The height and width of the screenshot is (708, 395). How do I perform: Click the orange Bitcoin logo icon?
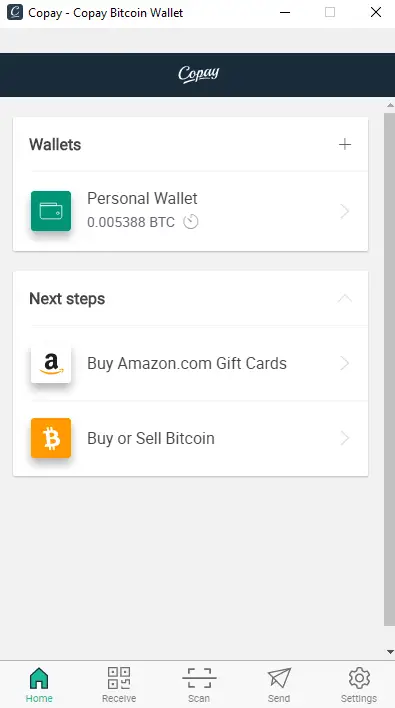click(x=51, y=438)
